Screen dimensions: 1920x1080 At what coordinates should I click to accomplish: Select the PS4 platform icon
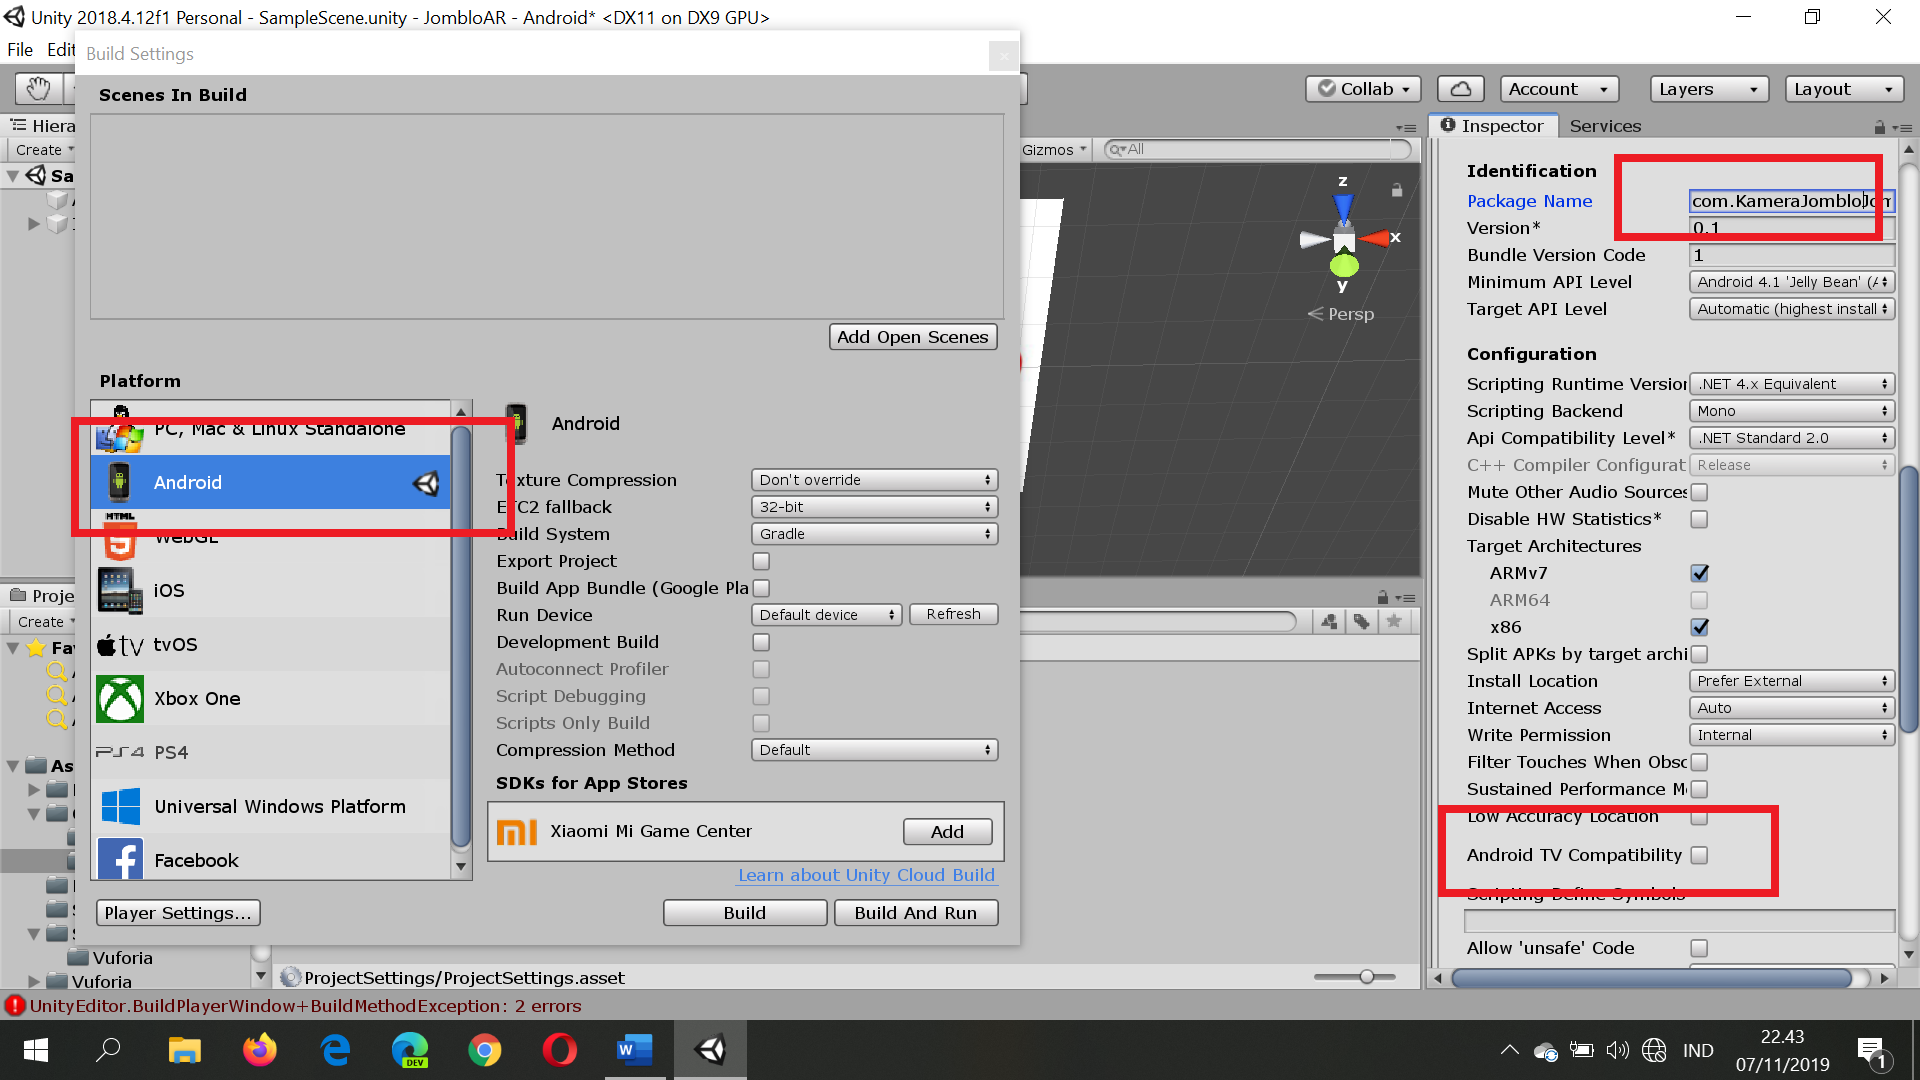pyautogui.click(x=120, y=752)
